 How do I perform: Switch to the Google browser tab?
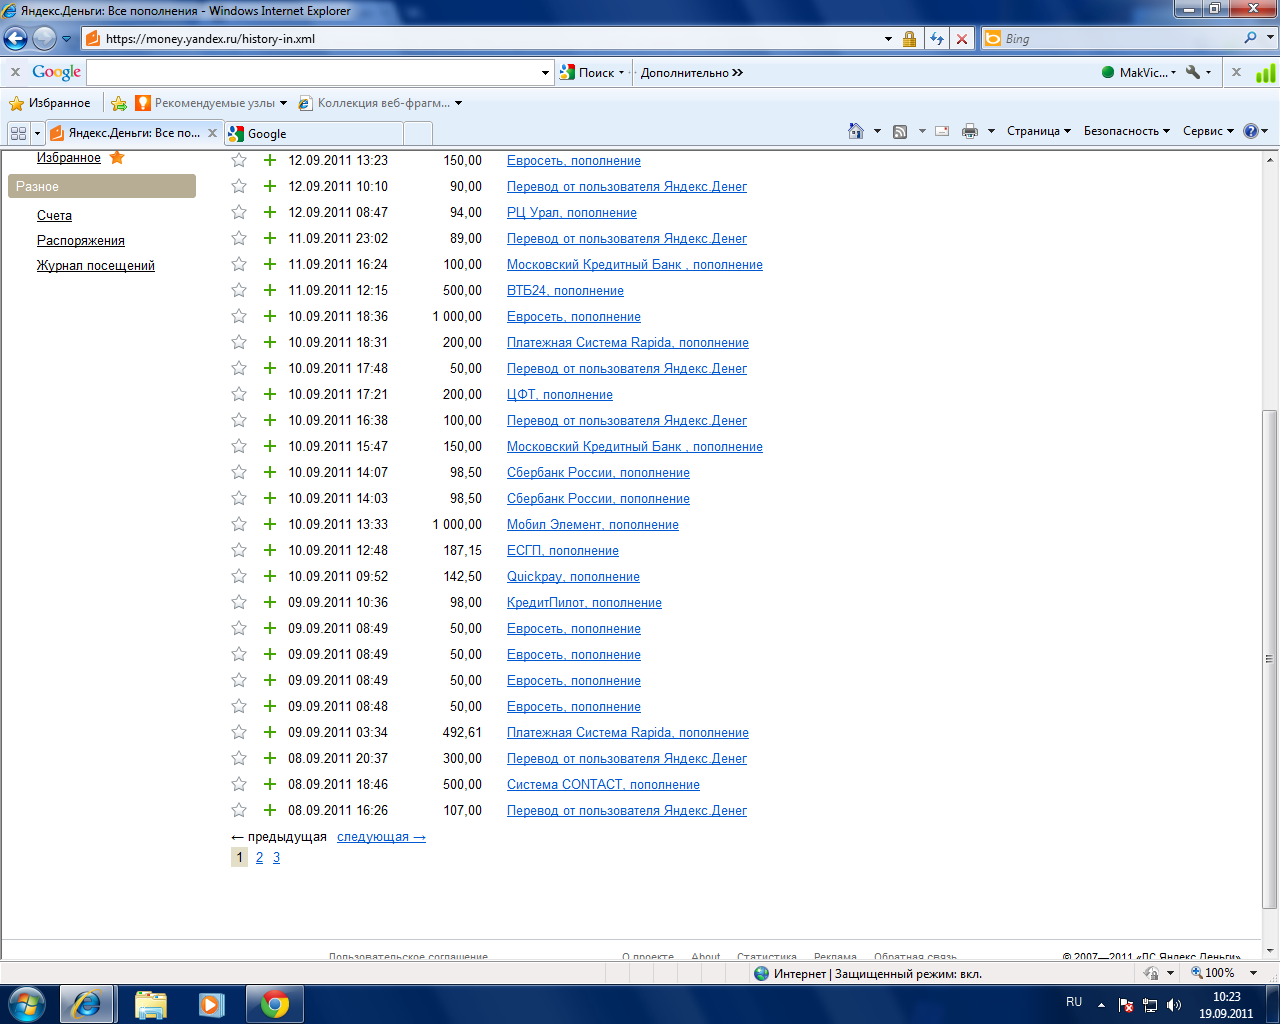click(314, 133)
